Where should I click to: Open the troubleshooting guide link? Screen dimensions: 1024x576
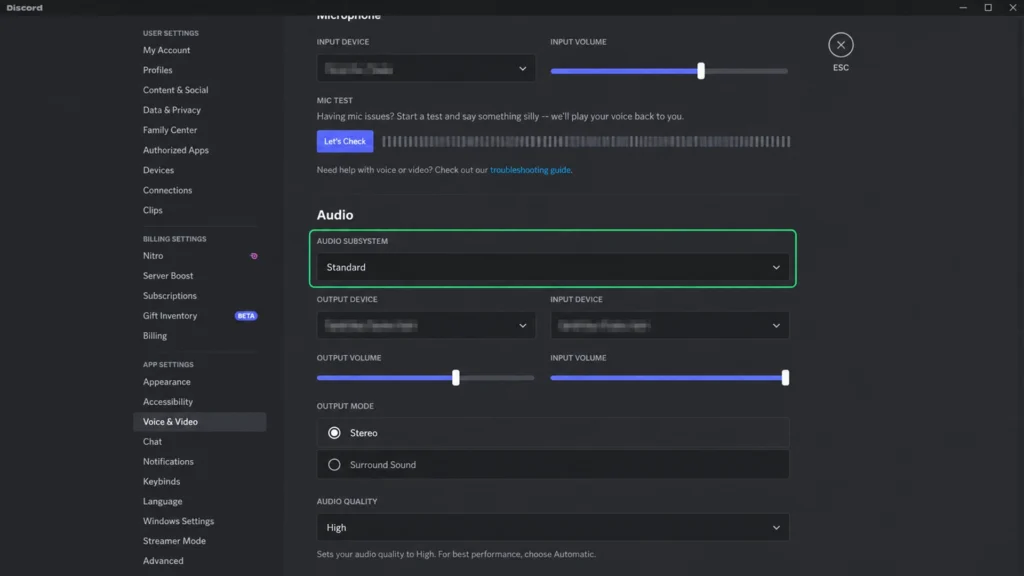[x=530, y=170]
